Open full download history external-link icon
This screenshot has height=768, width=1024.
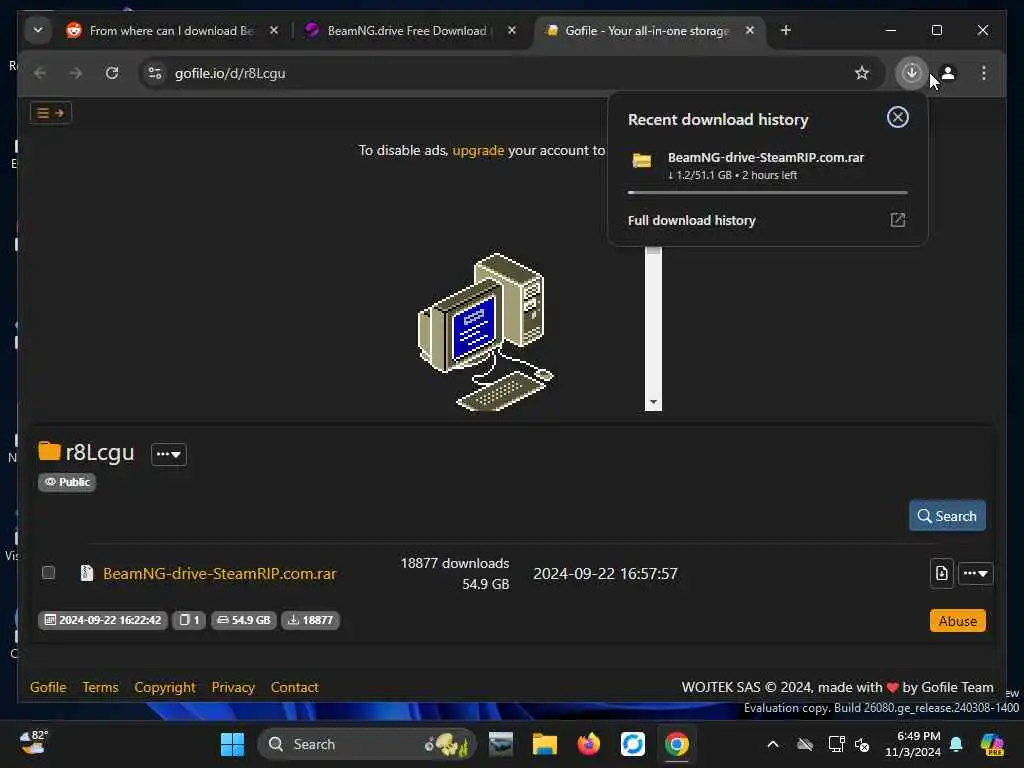[898, 220]
